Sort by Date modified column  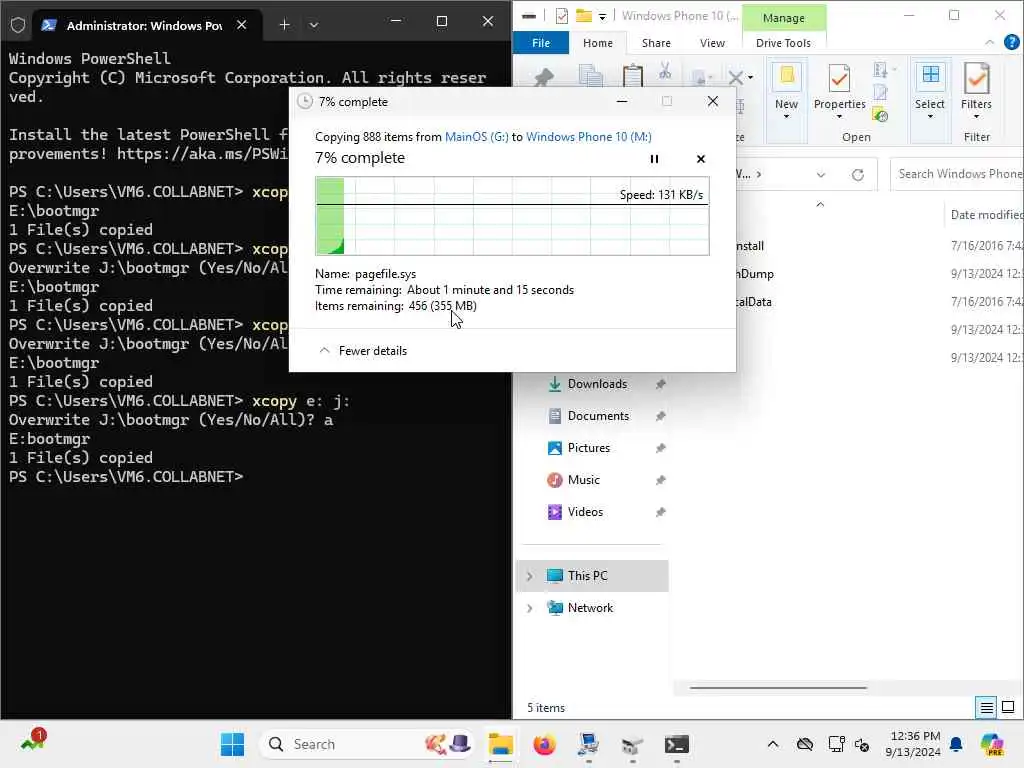click(x=986, y=215)
